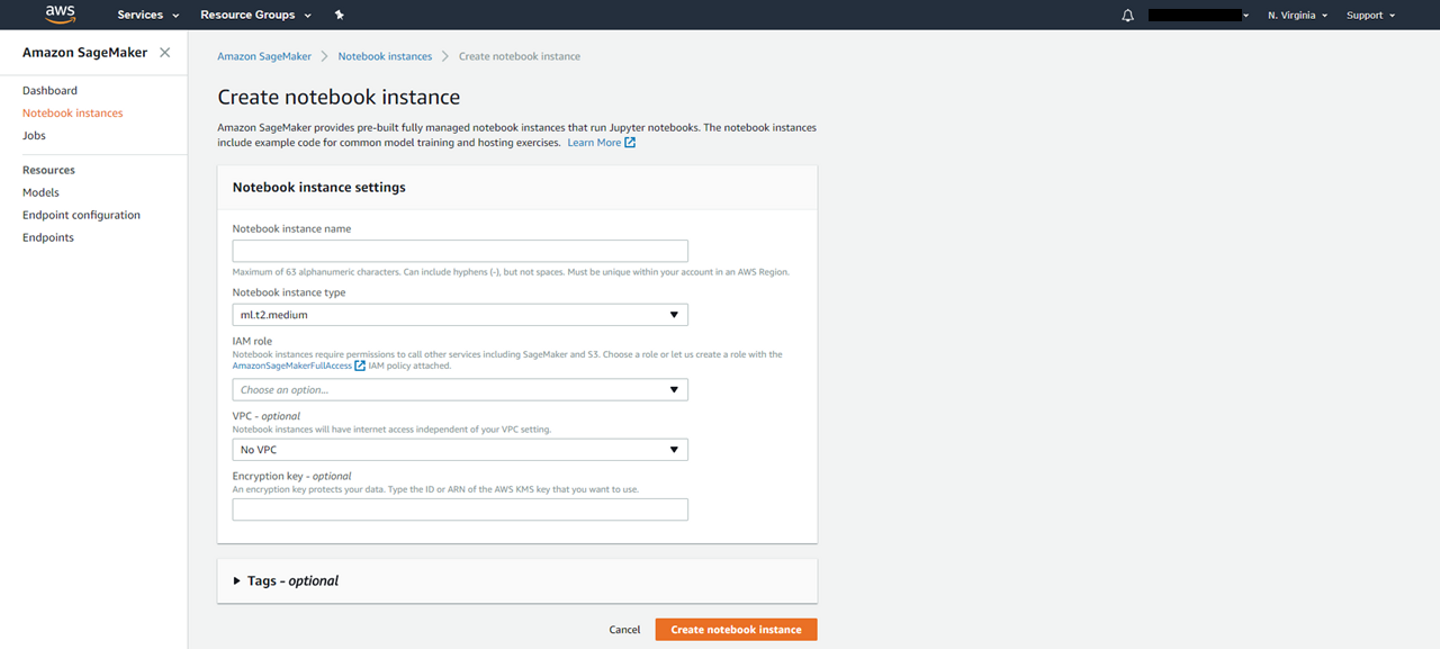Image resolution: width=1440 pixels, height=649 pixels.
Task: Click the pin shortcuts star icon
Action: click(x=339, y=15)
